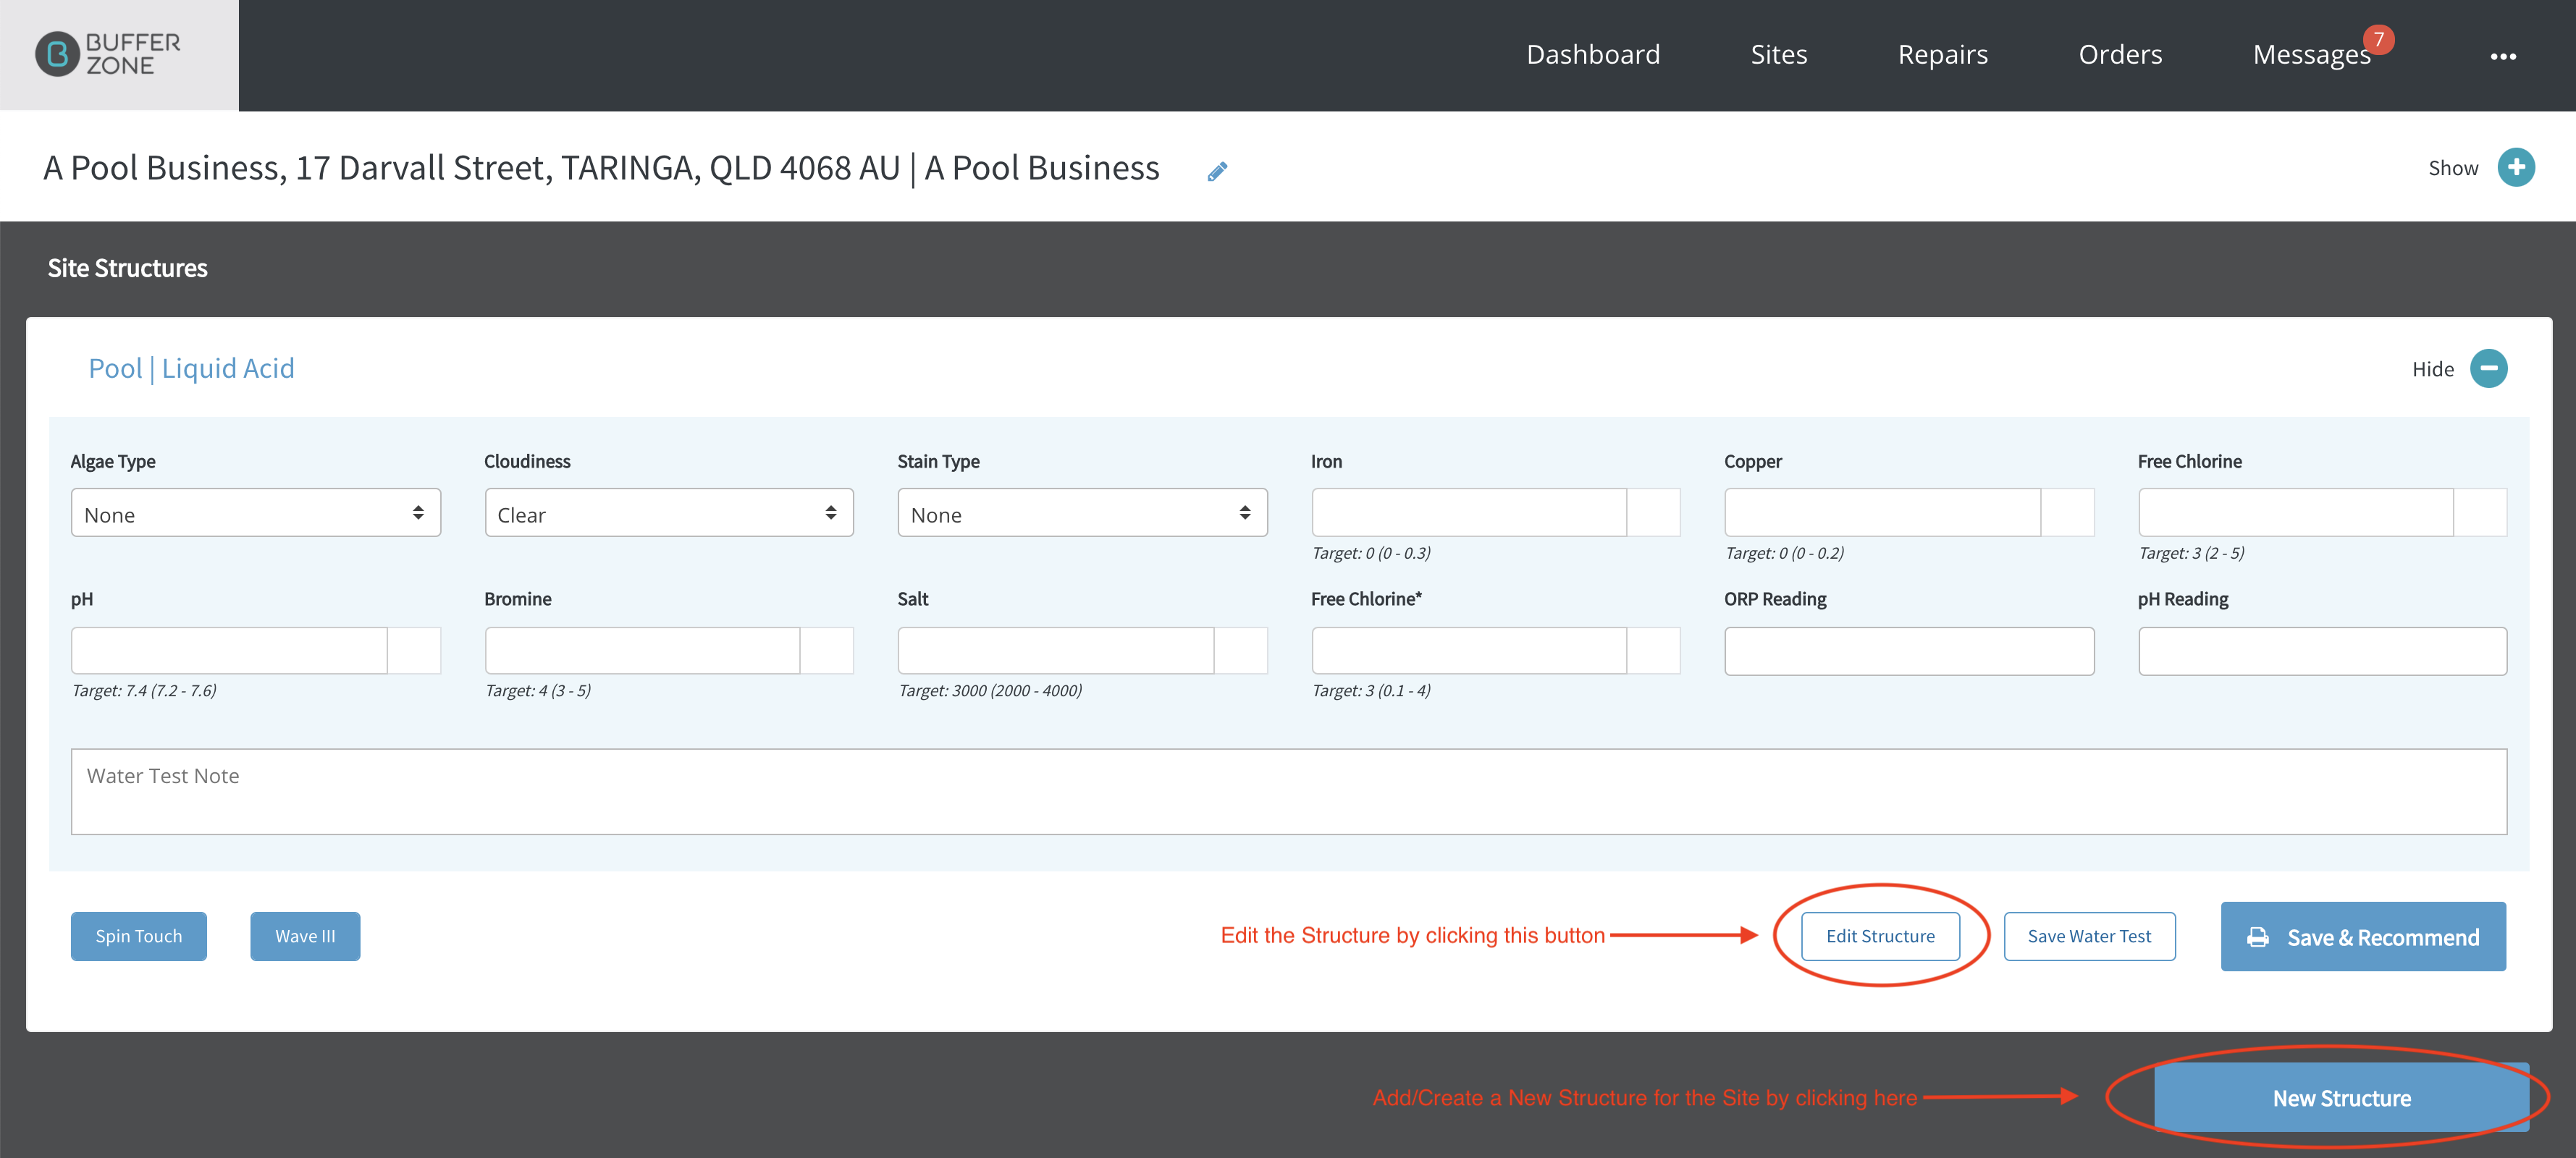Screen dimensions: 2576x1158
Task: Click the Iron input field
Action: [1469, 513]
